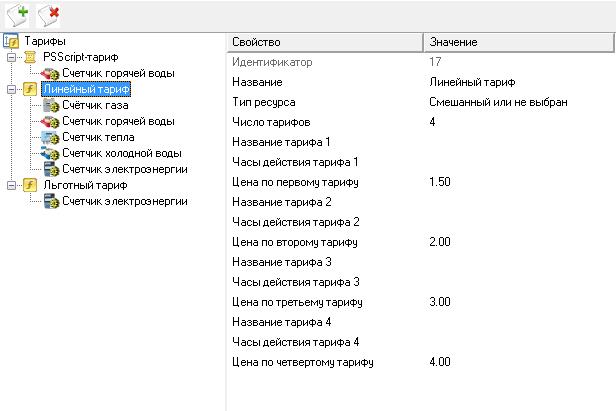The image size is (616, 411).
Task: Click the PSScript-тариф scroll icon
Action: click(30, 57)
